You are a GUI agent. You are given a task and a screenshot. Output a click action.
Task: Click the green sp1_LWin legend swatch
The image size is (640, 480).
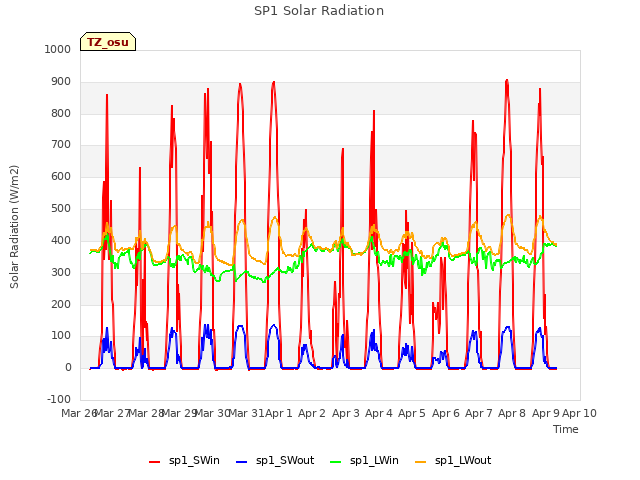click(x=336, y=462)
